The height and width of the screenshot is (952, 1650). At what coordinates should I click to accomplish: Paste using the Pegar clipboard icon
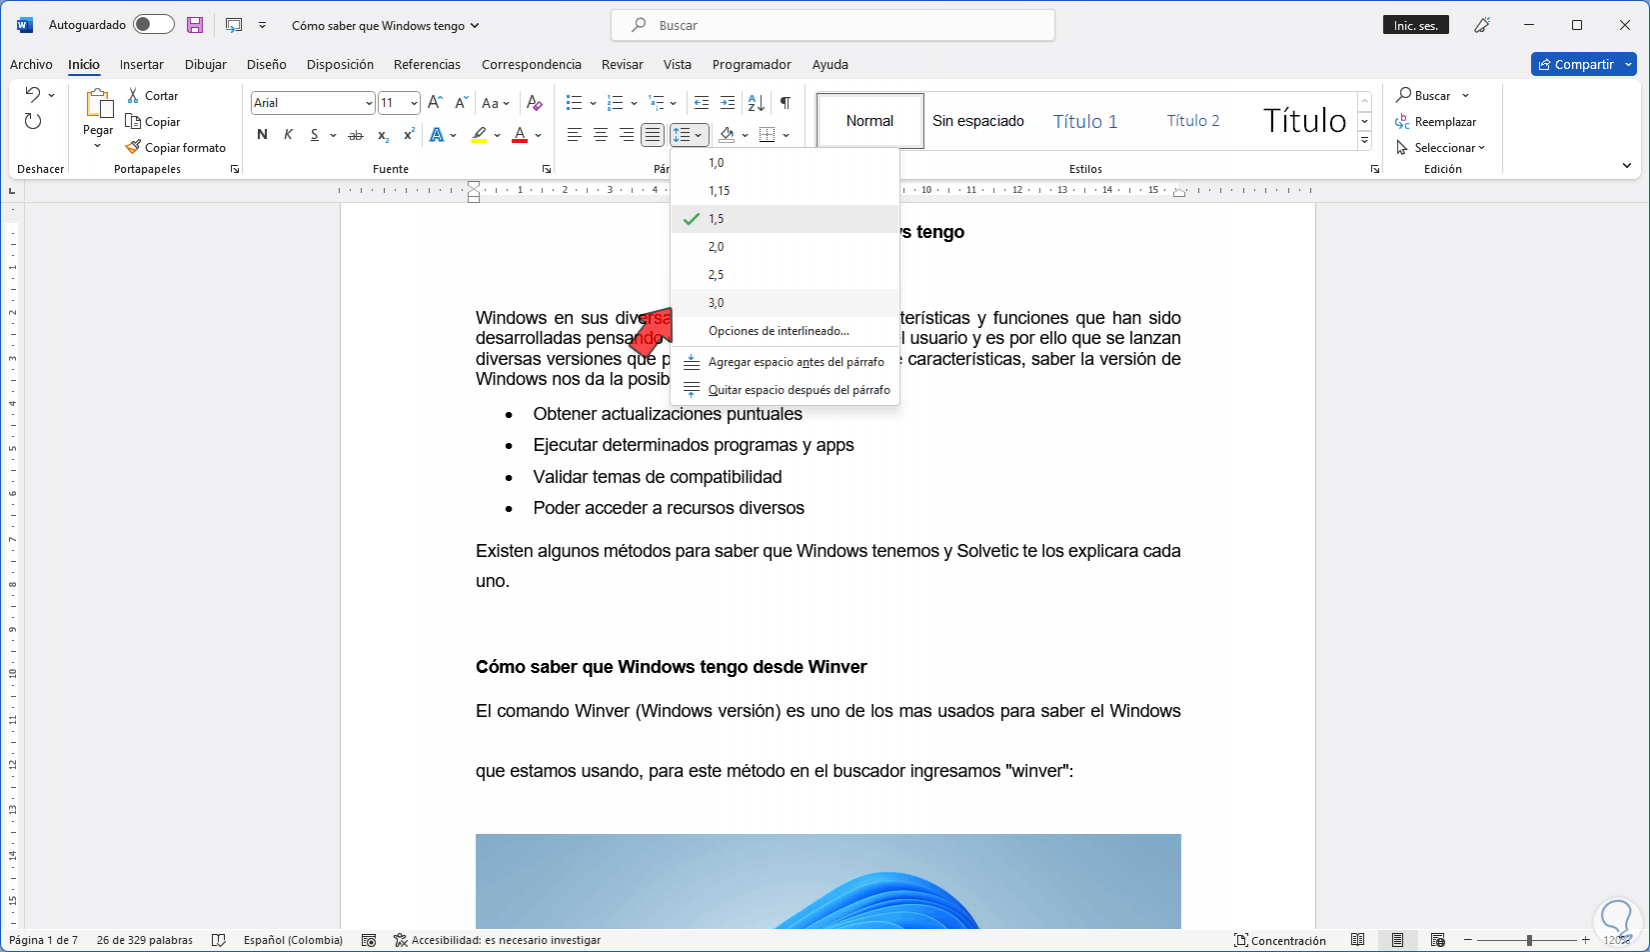coord(98,103)
